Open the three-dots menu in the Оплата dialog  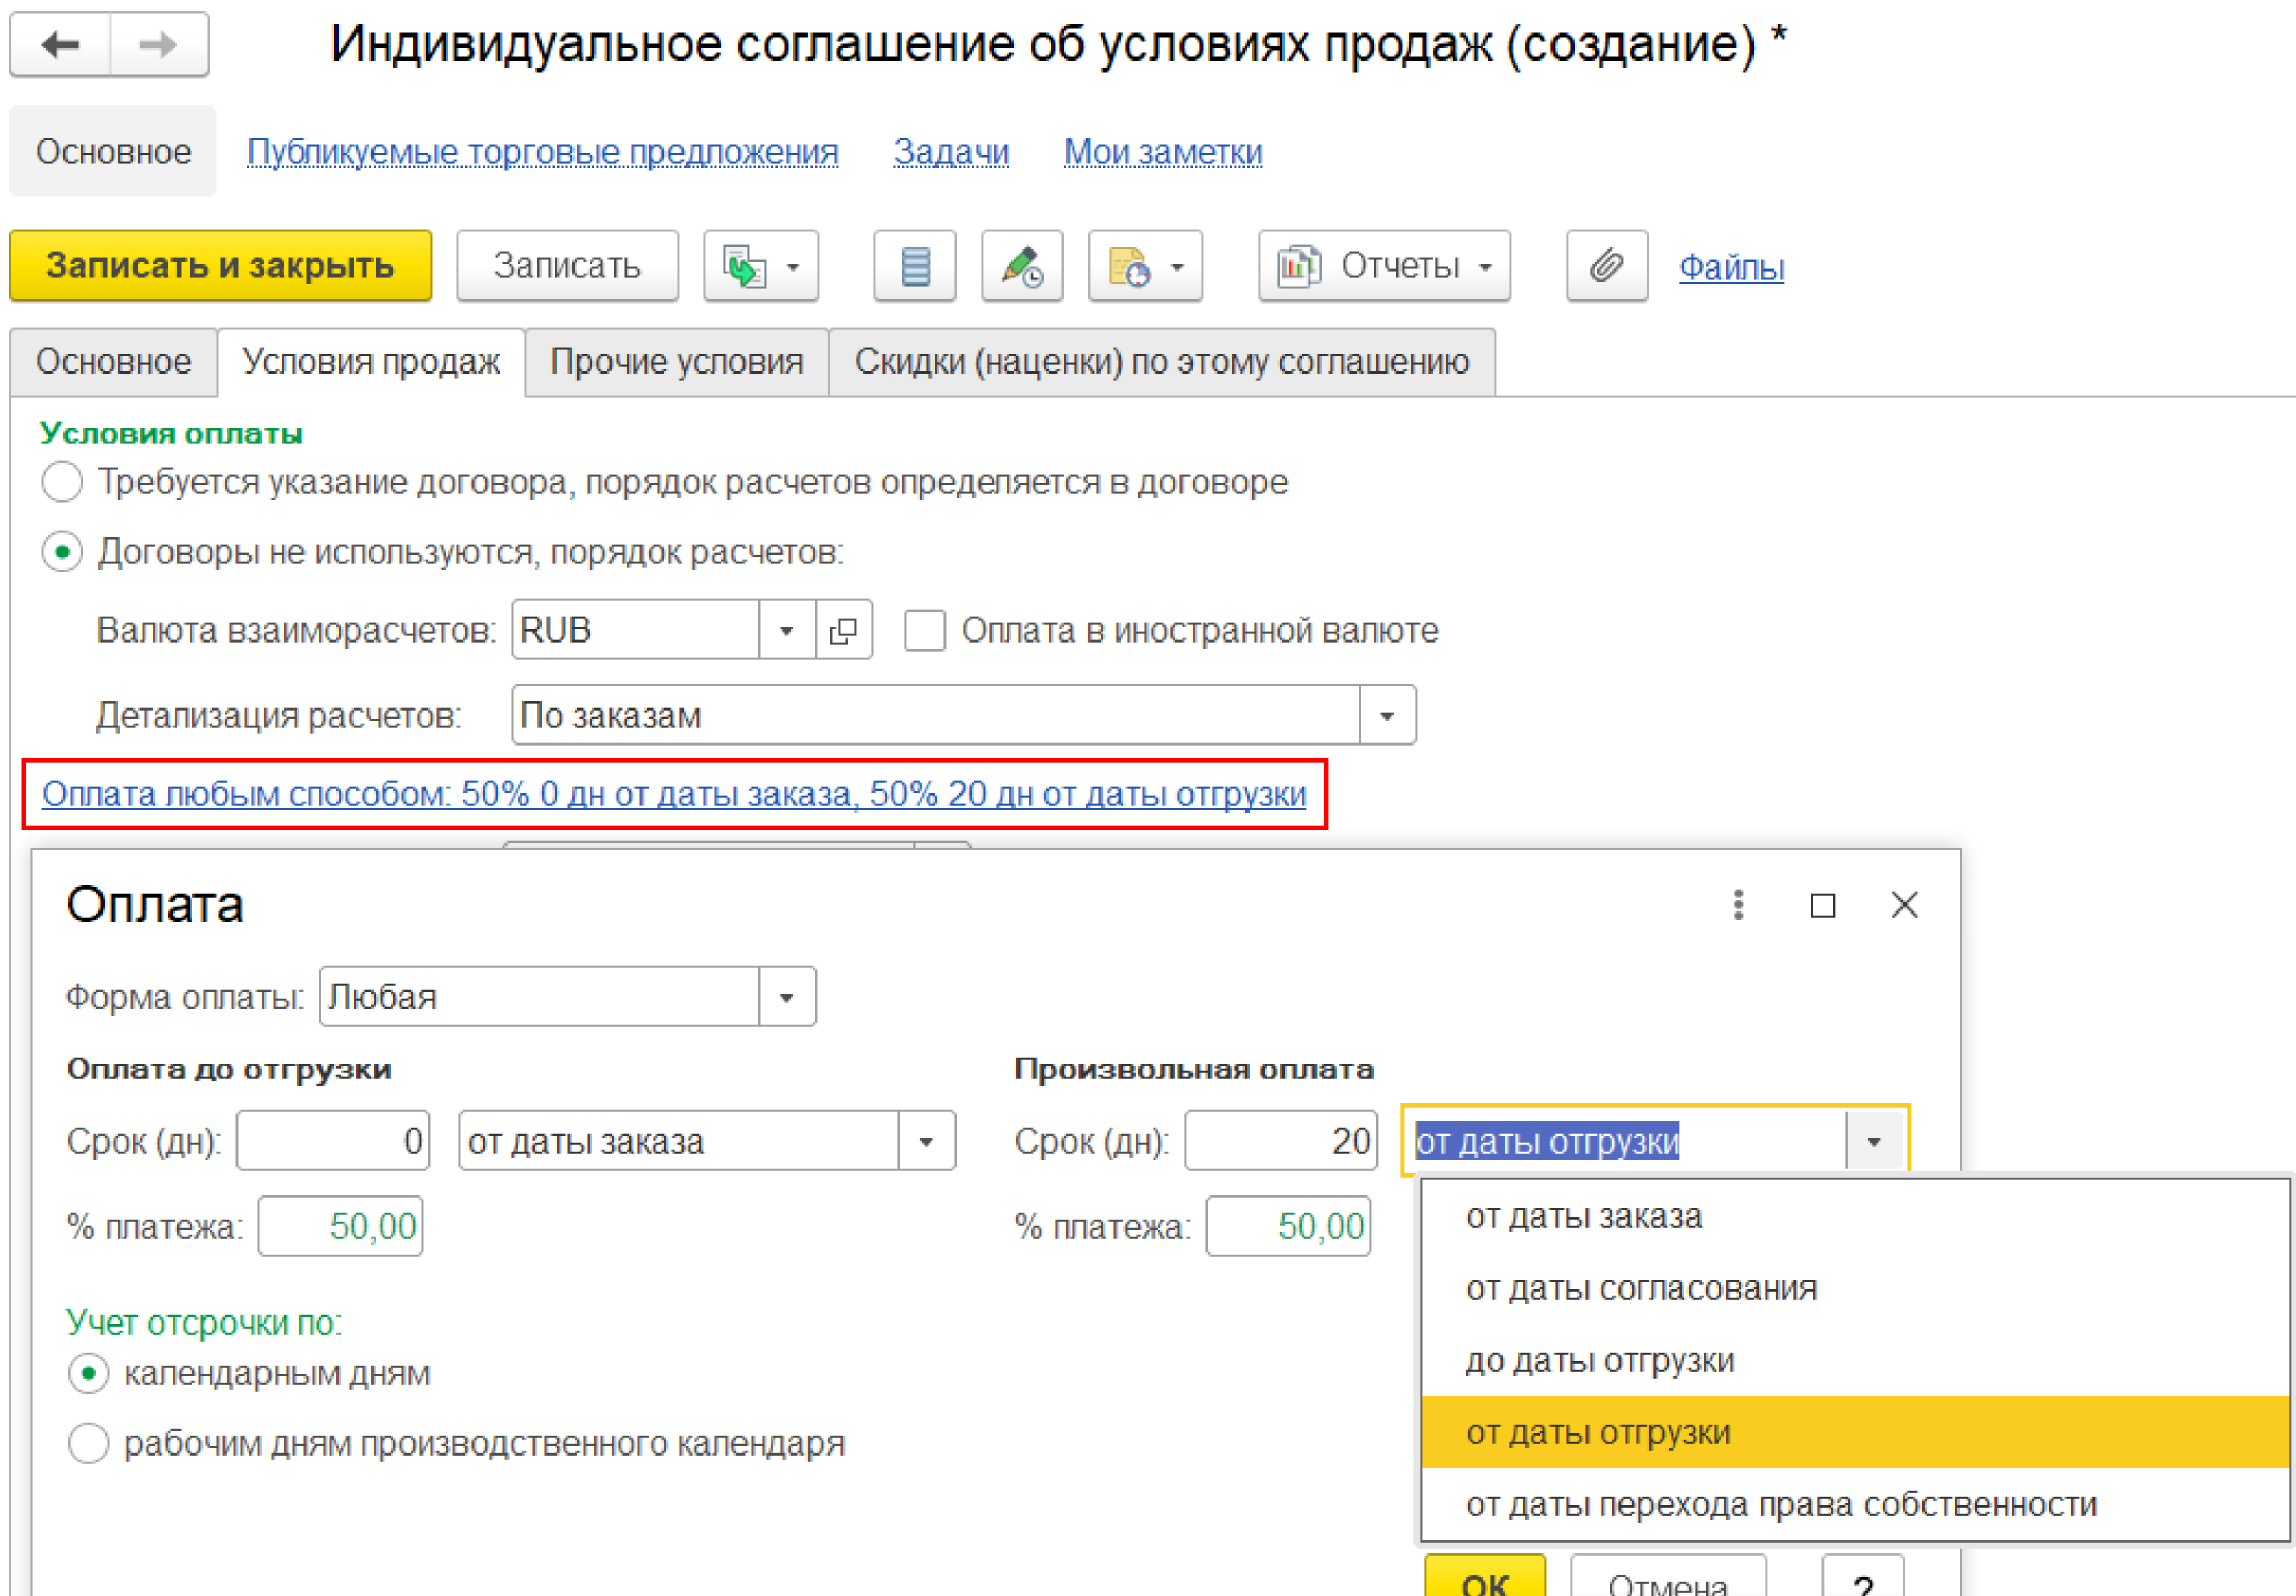[x=1738, y=904]
